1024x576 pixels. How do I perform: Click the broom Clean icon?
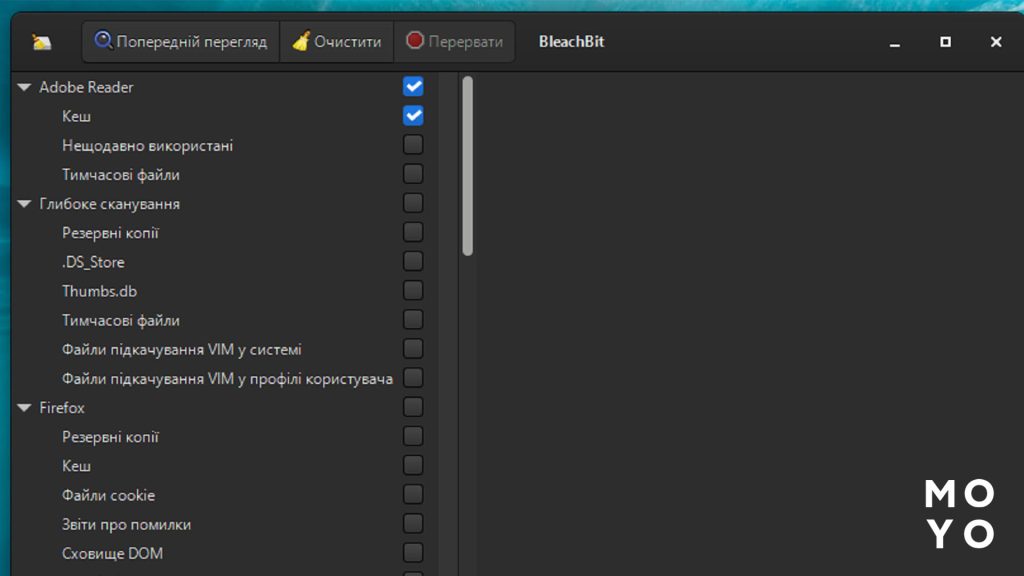tap(301, 42)
